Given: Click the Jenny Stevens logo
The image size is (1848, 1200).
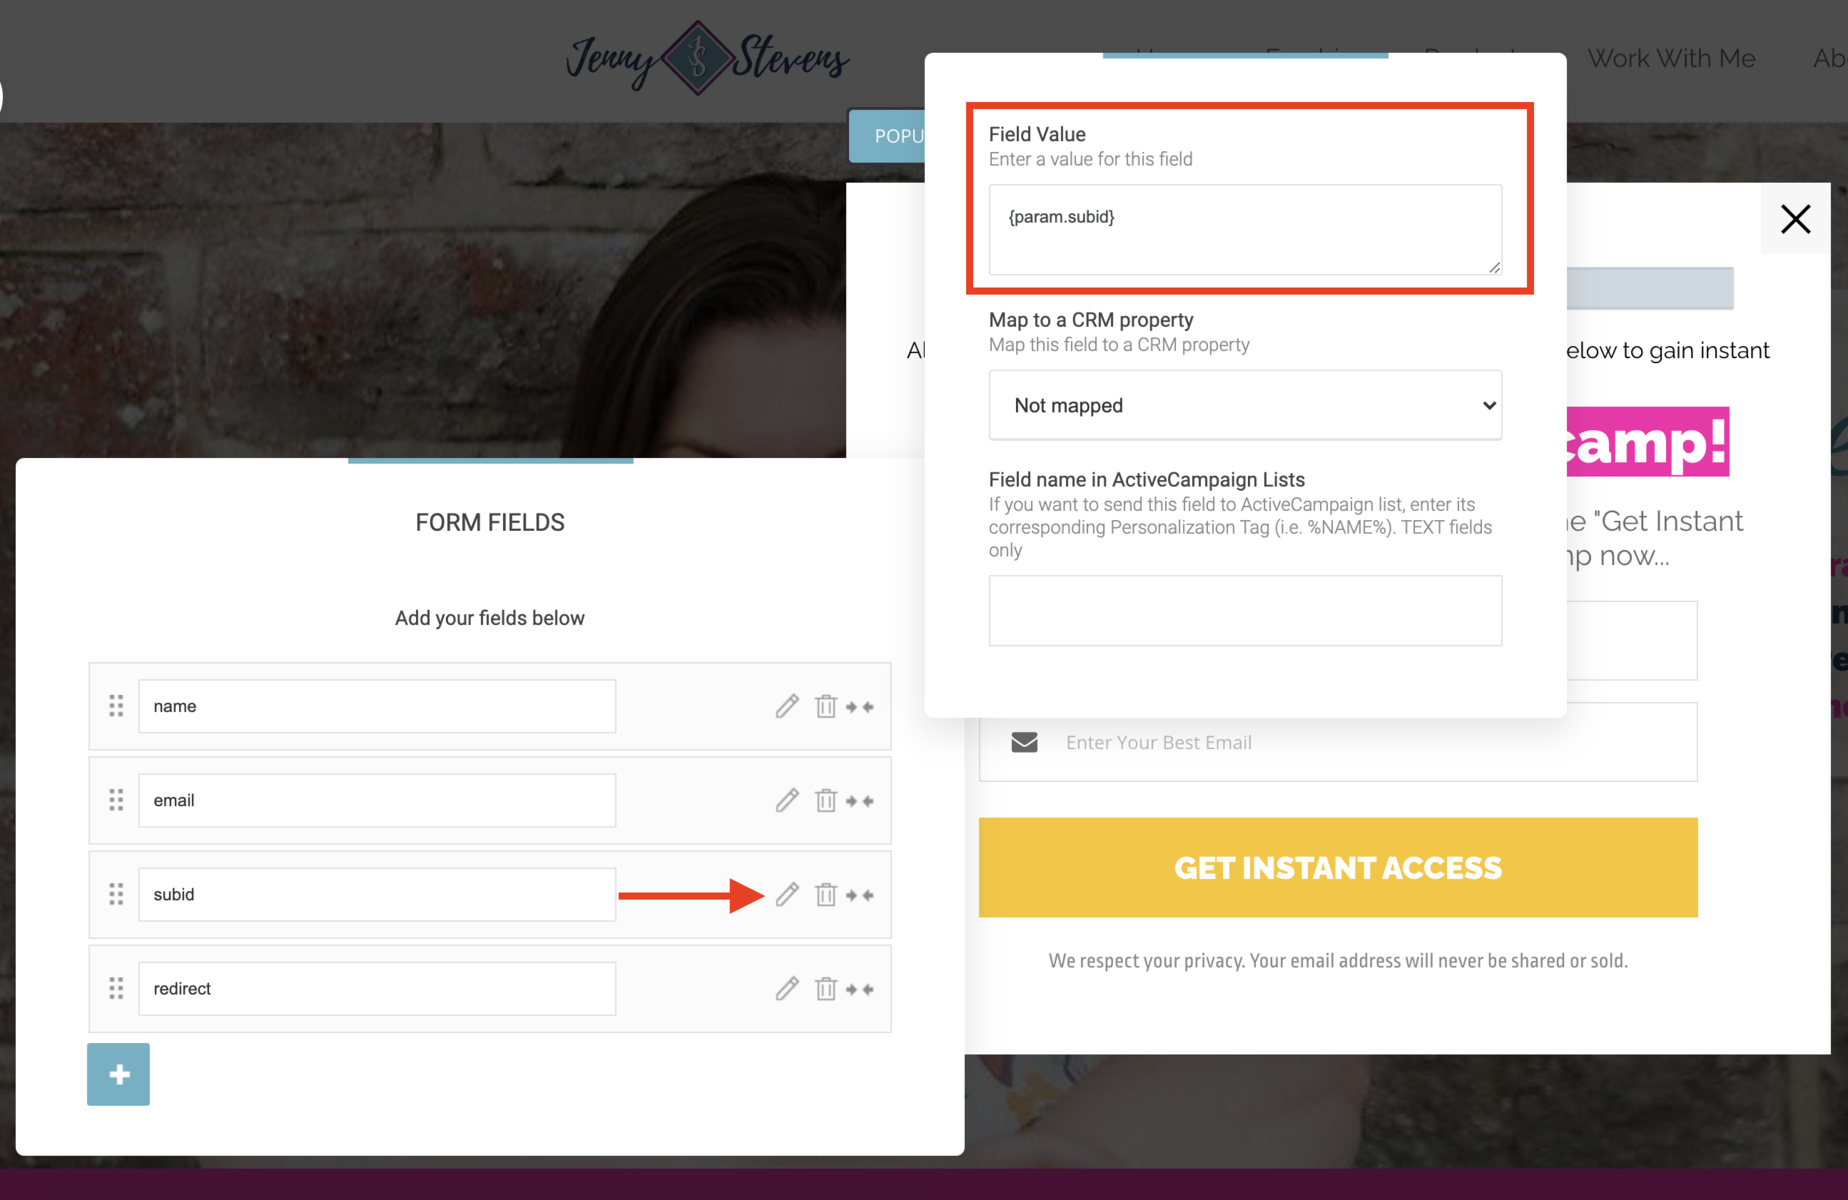Looking at the screenshot, I should 707,58.
